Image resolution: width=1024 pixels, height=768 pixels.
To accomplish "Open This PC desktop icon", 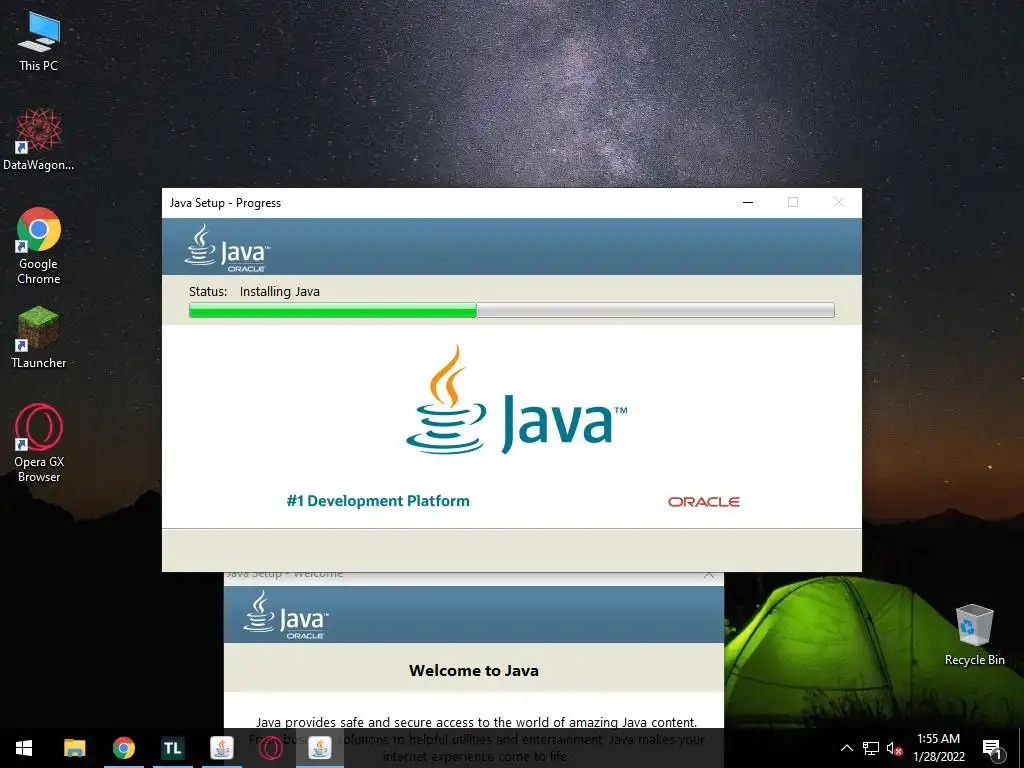I will tap(39, 40).
